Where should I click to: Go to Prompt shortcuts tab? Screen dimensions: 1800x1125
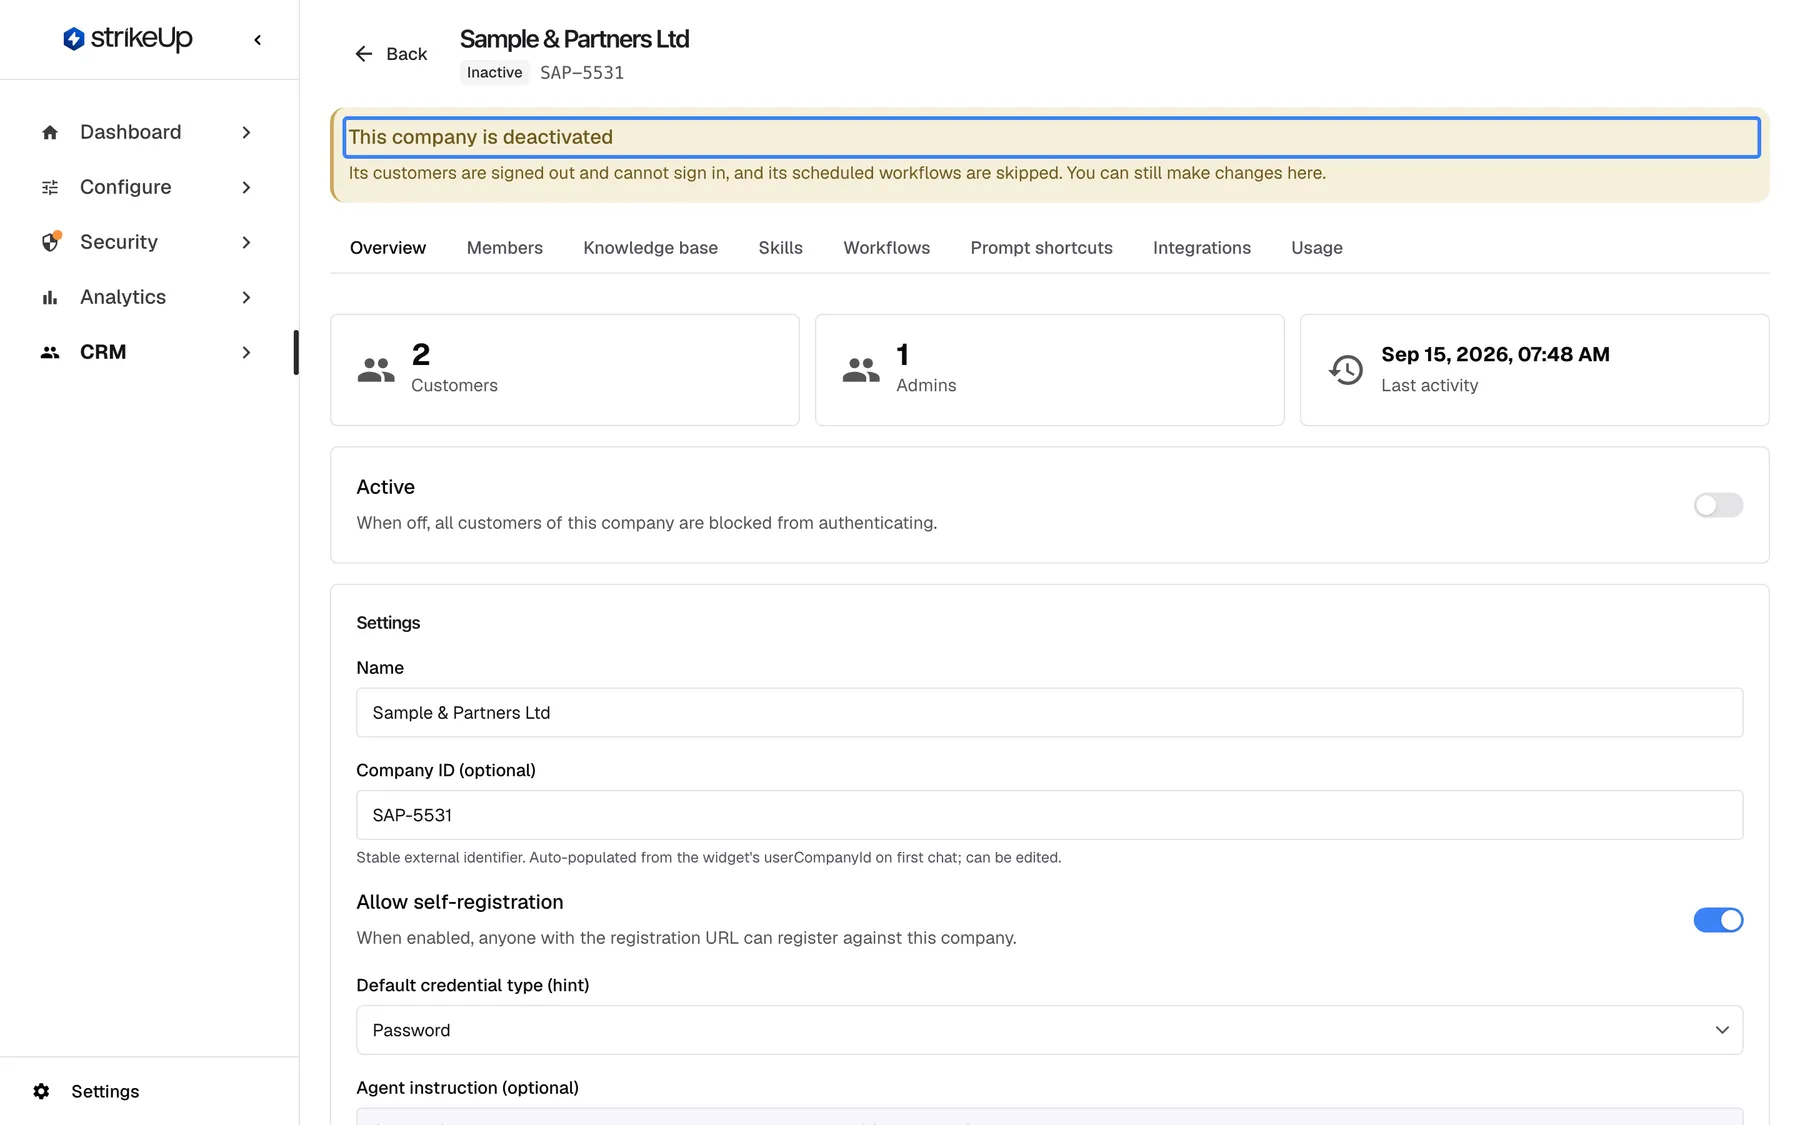(x=1041, y=248)
